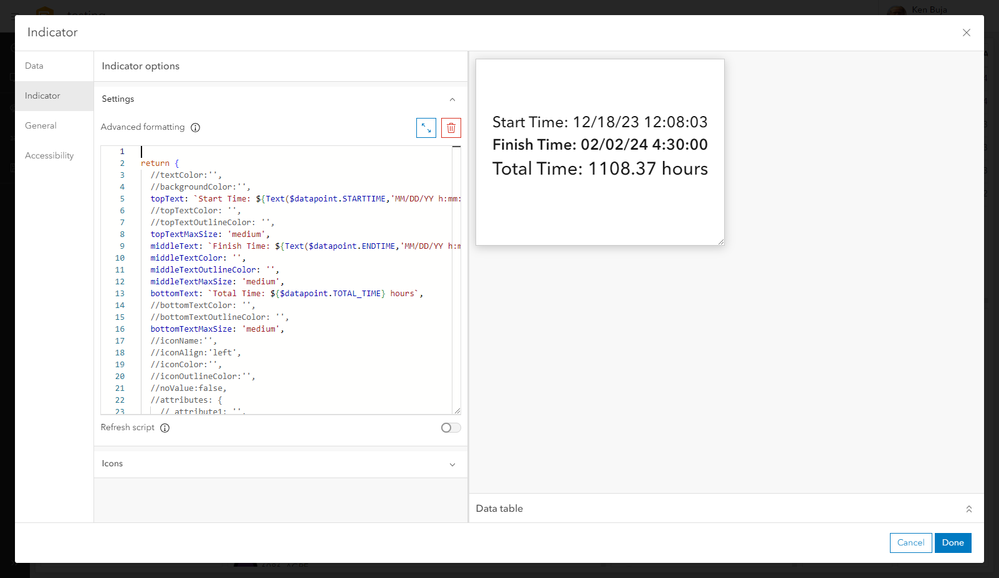
Task: Select the //noValue:false line
Action: tap(189, 388)
